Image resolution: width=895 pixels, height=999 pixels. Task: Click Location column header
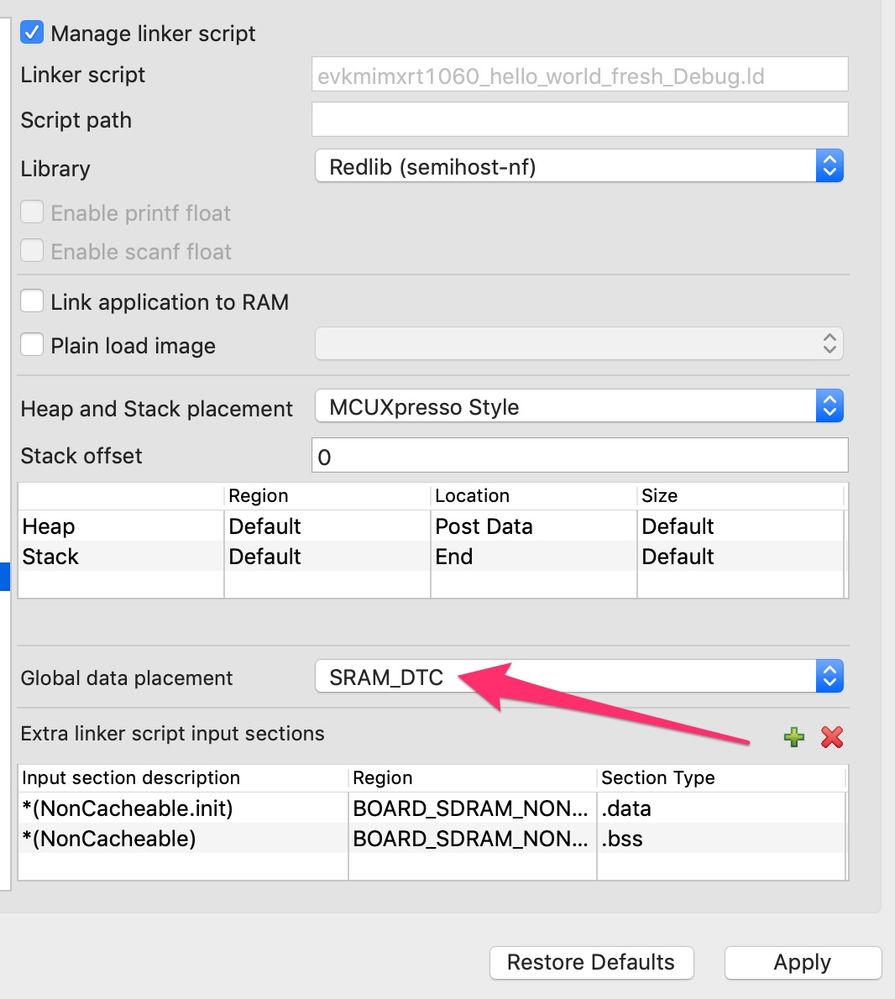[533, 496]
